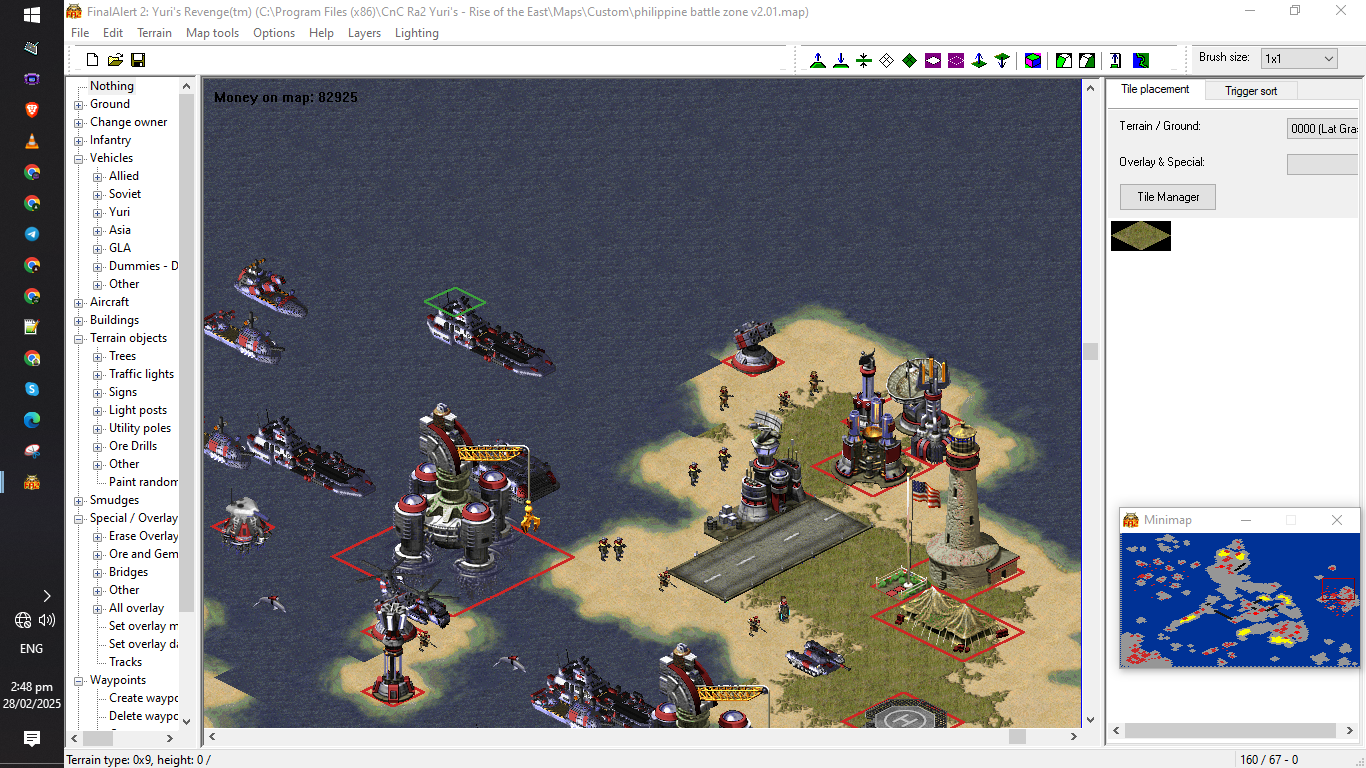The image size is (1366, 768).
Task: Click the green diamond show-tilesets icon
Action: pyautogui.click(x=909, y=60)
